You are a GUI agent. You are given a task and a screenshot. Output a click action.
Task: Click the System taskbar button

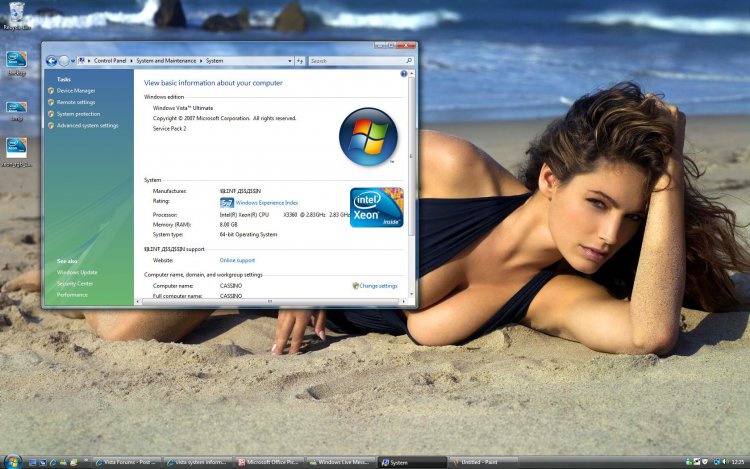(412, 462)
